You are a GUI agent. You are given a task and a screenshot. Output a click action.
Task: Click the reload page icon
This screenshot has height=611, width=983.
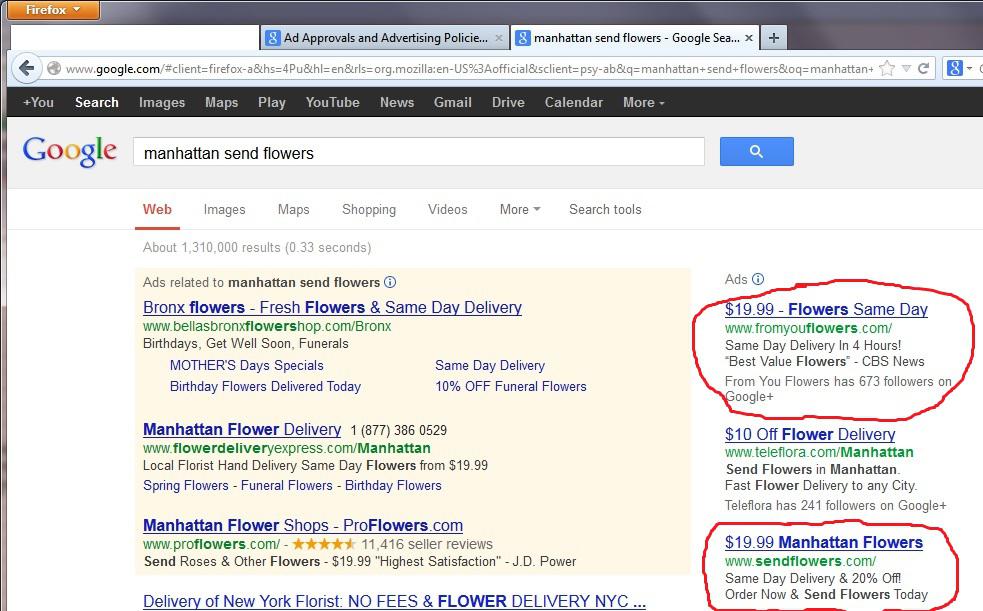point(923,68)
